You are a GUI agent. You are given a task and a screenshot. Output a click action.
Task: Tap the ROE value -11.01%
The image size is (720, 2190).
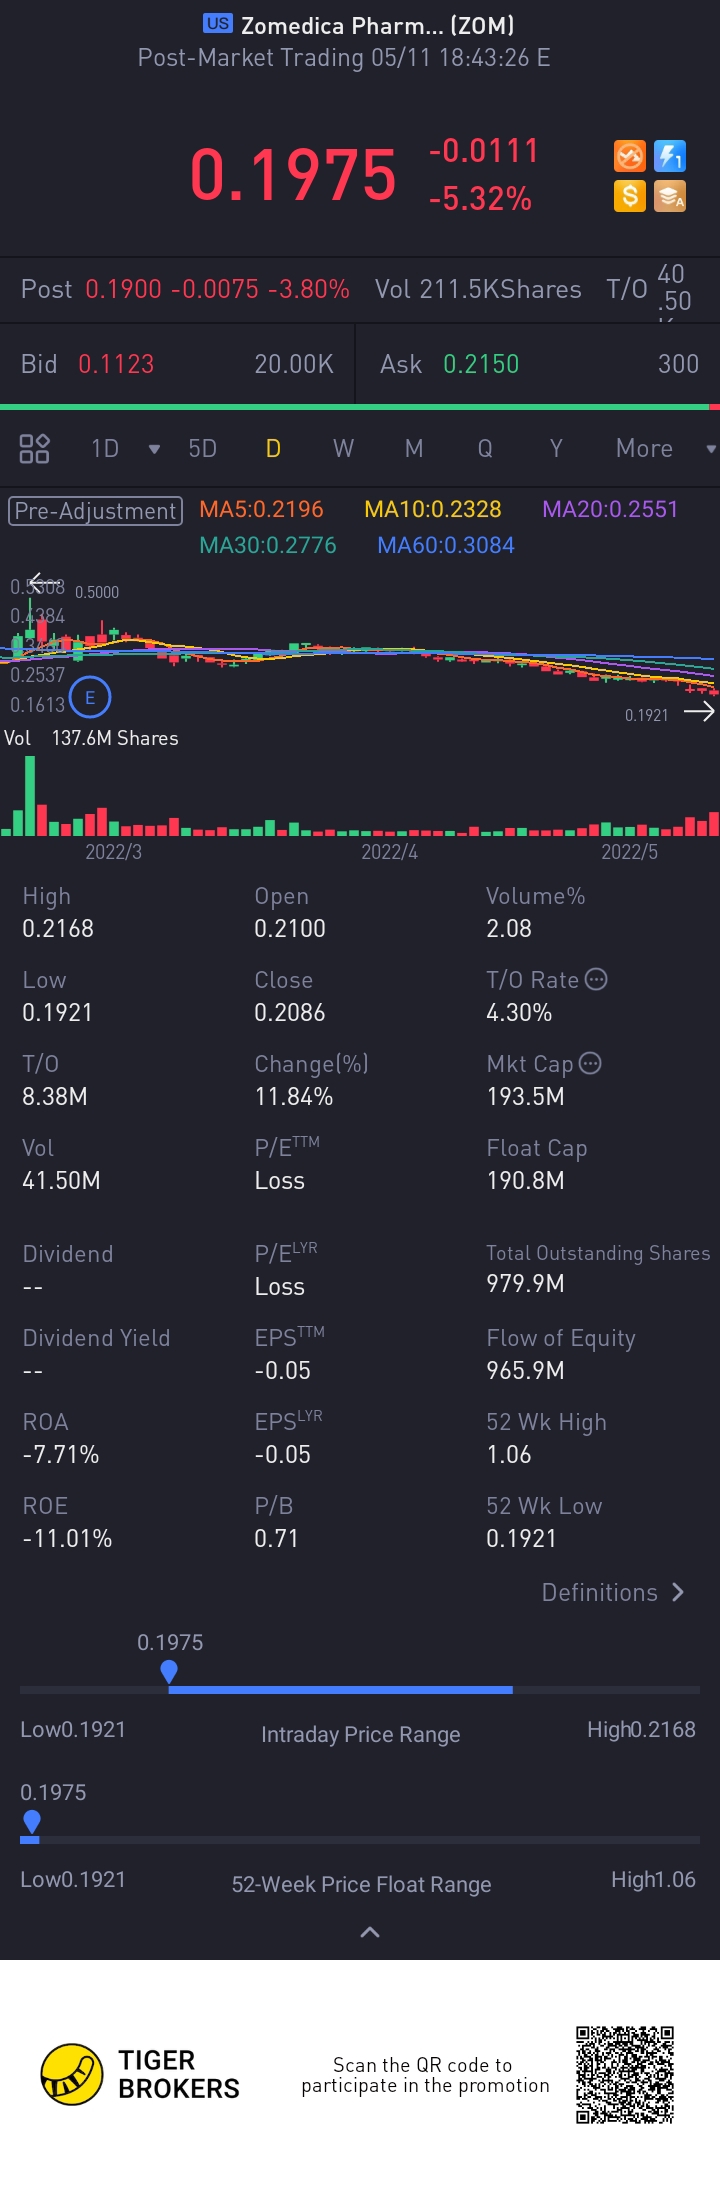(67, 1538)
